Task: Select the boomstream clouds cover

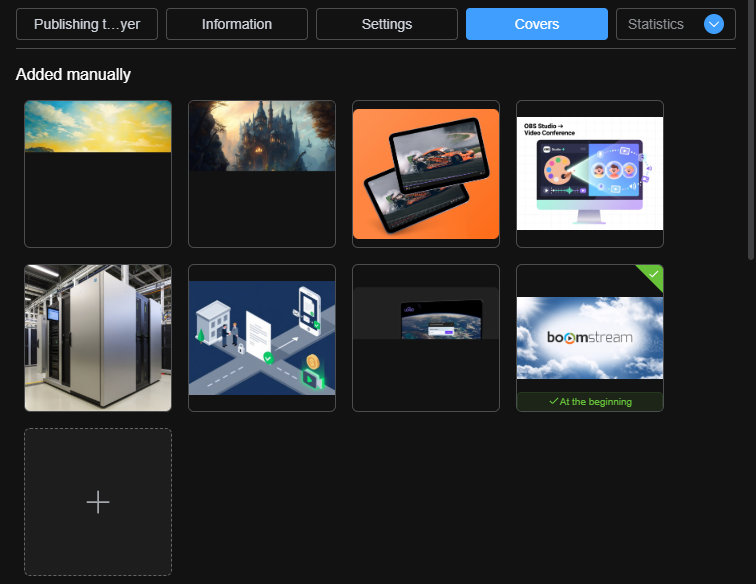Action: 590,338
